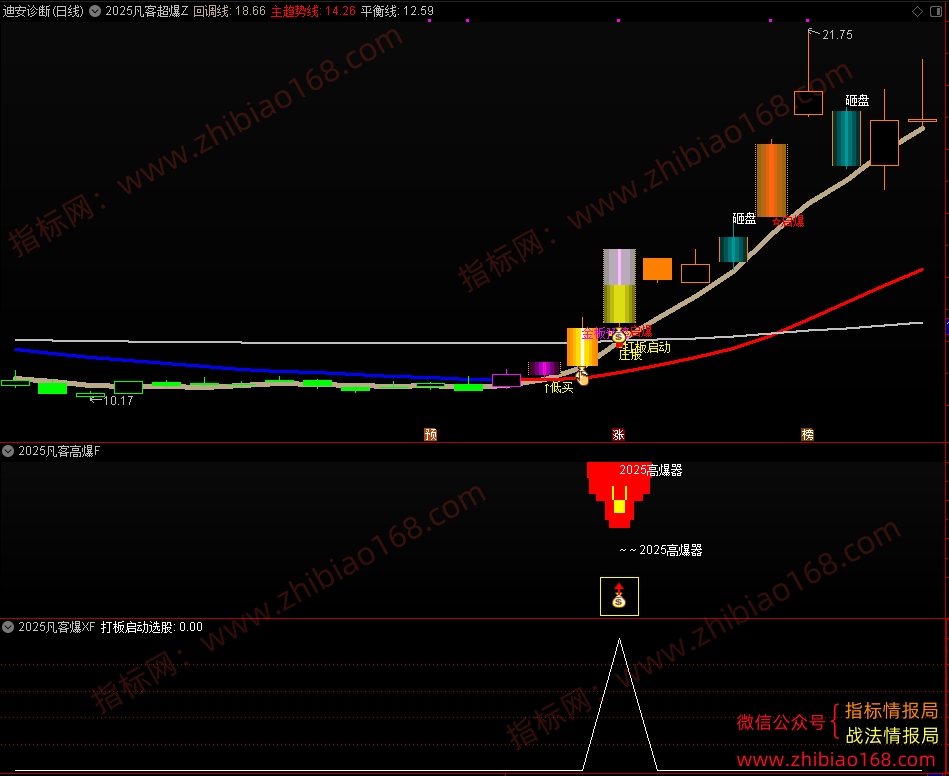949x776 pixels.
Task: Click the 战法情报局 text
Action: 891,735
